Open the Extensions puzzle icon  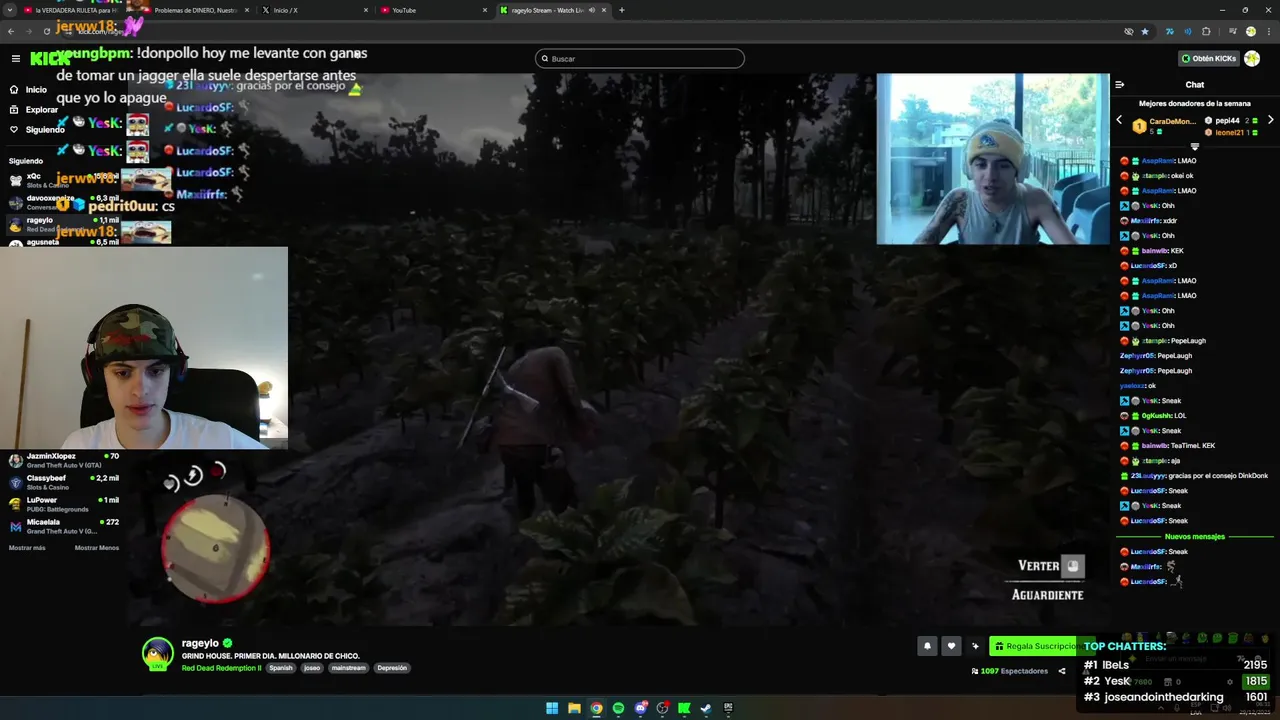(1206, 32)
